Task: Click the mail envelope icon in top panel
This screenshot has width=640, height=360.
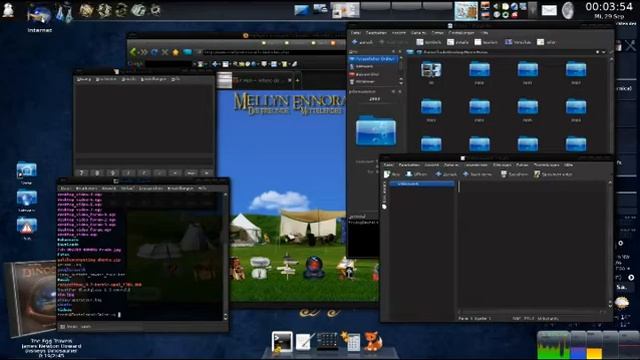Action: click(549, 11)
